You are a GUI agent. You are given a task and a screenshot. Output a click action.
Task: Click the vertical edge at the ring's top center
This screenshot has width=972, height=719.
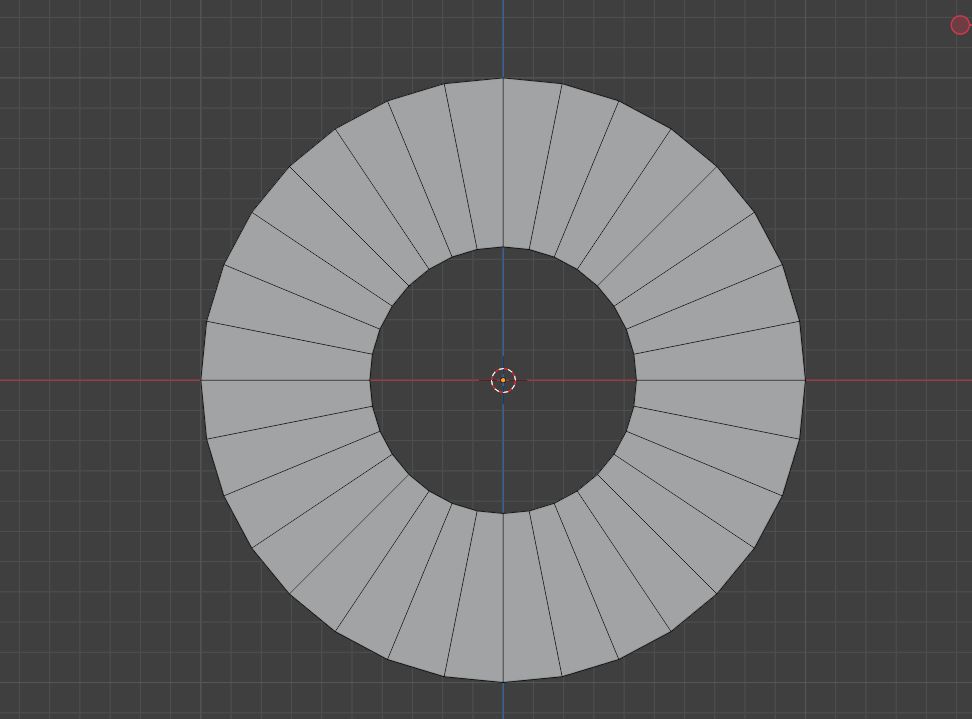(x=503, y=162)
